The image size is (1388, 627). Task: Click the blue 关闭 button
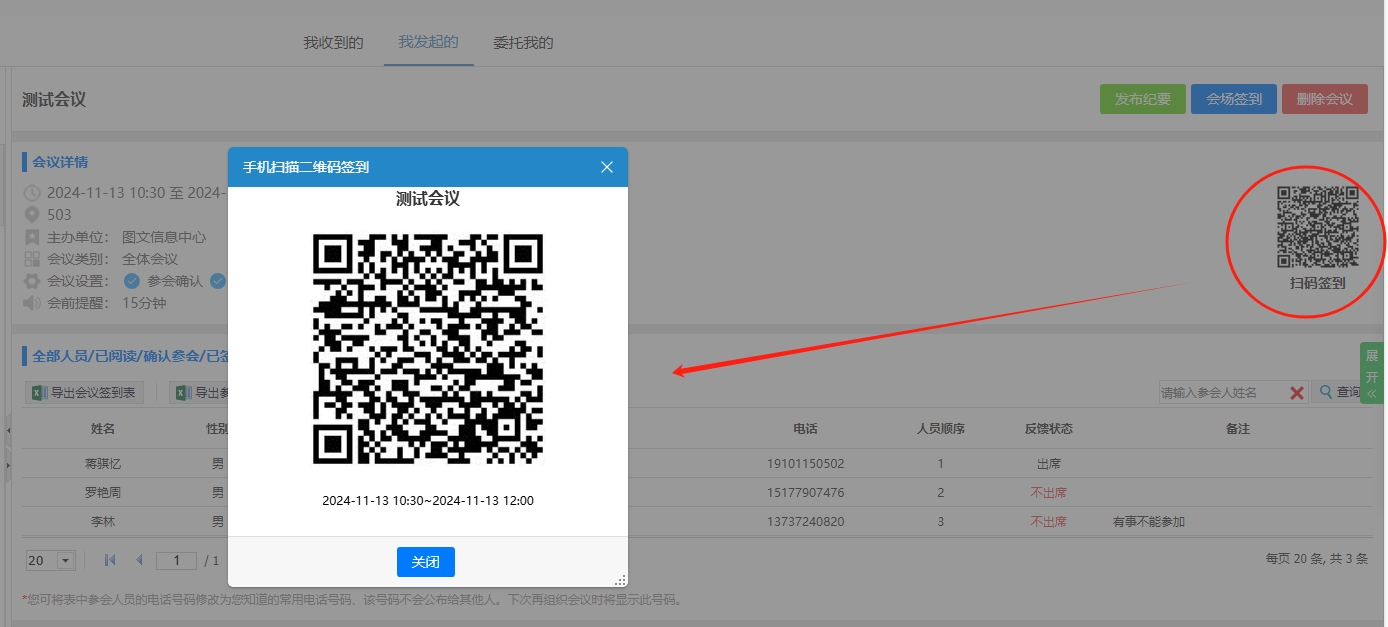[x=426, y=562]
